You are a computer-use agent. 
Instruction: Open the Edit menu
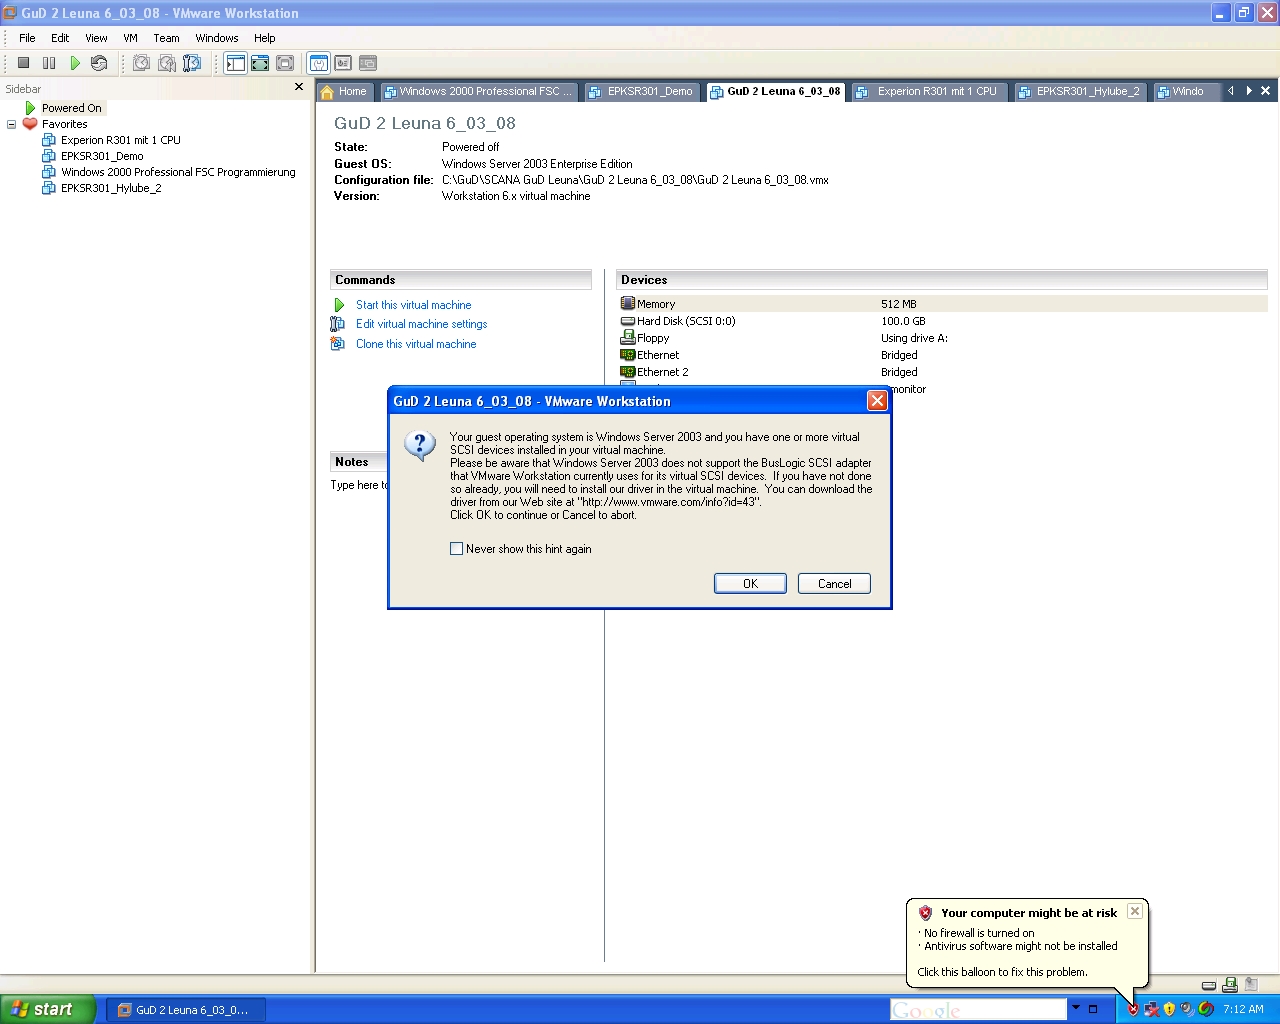click(x=60, y=38)
